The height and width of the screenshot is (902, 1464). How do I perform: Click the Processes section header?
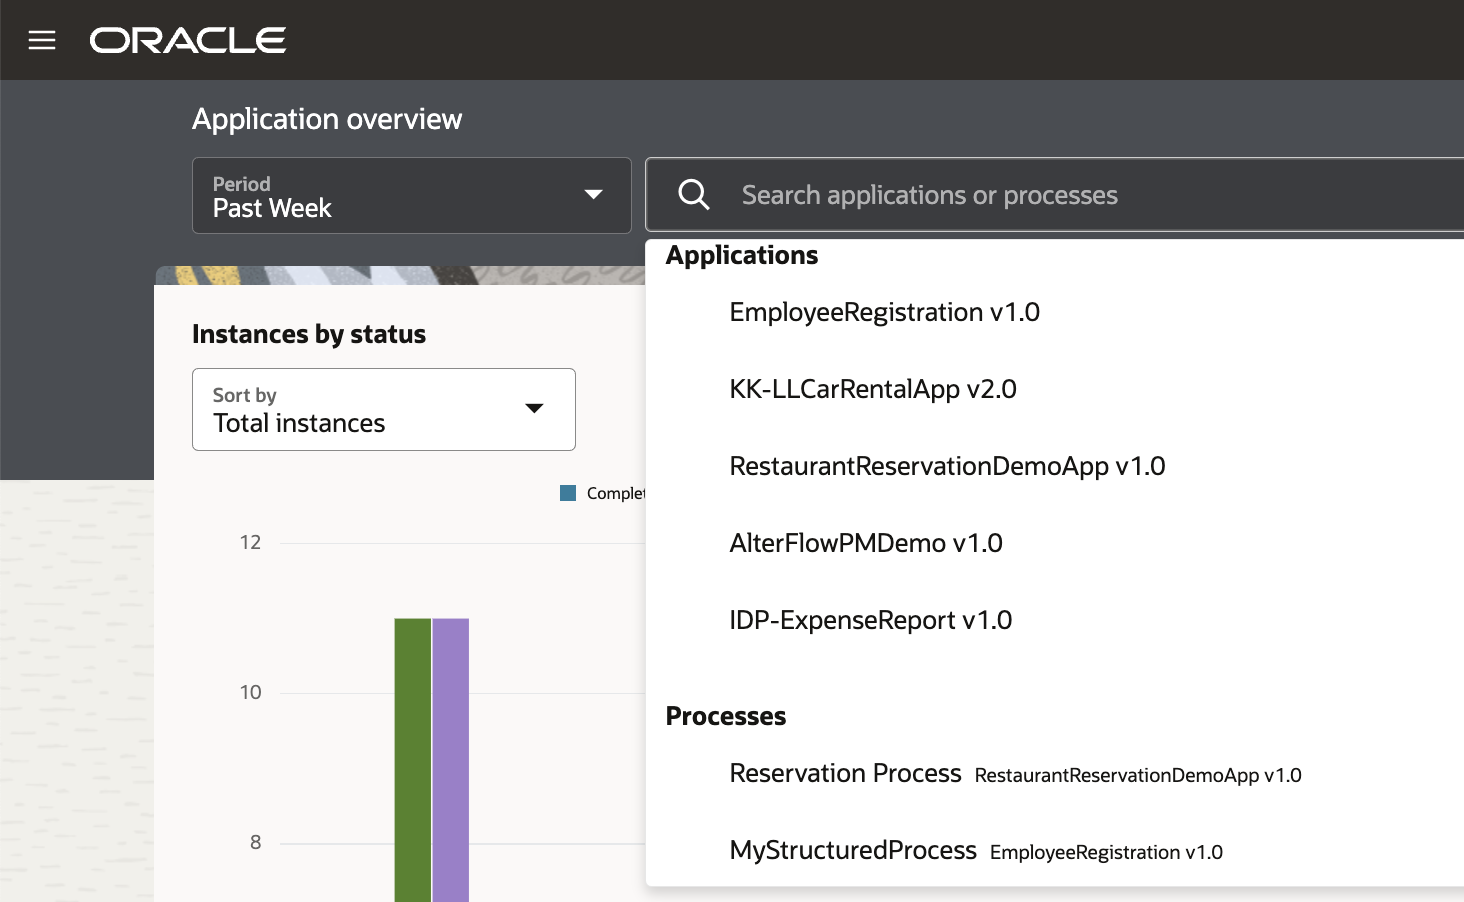[726, 716]
